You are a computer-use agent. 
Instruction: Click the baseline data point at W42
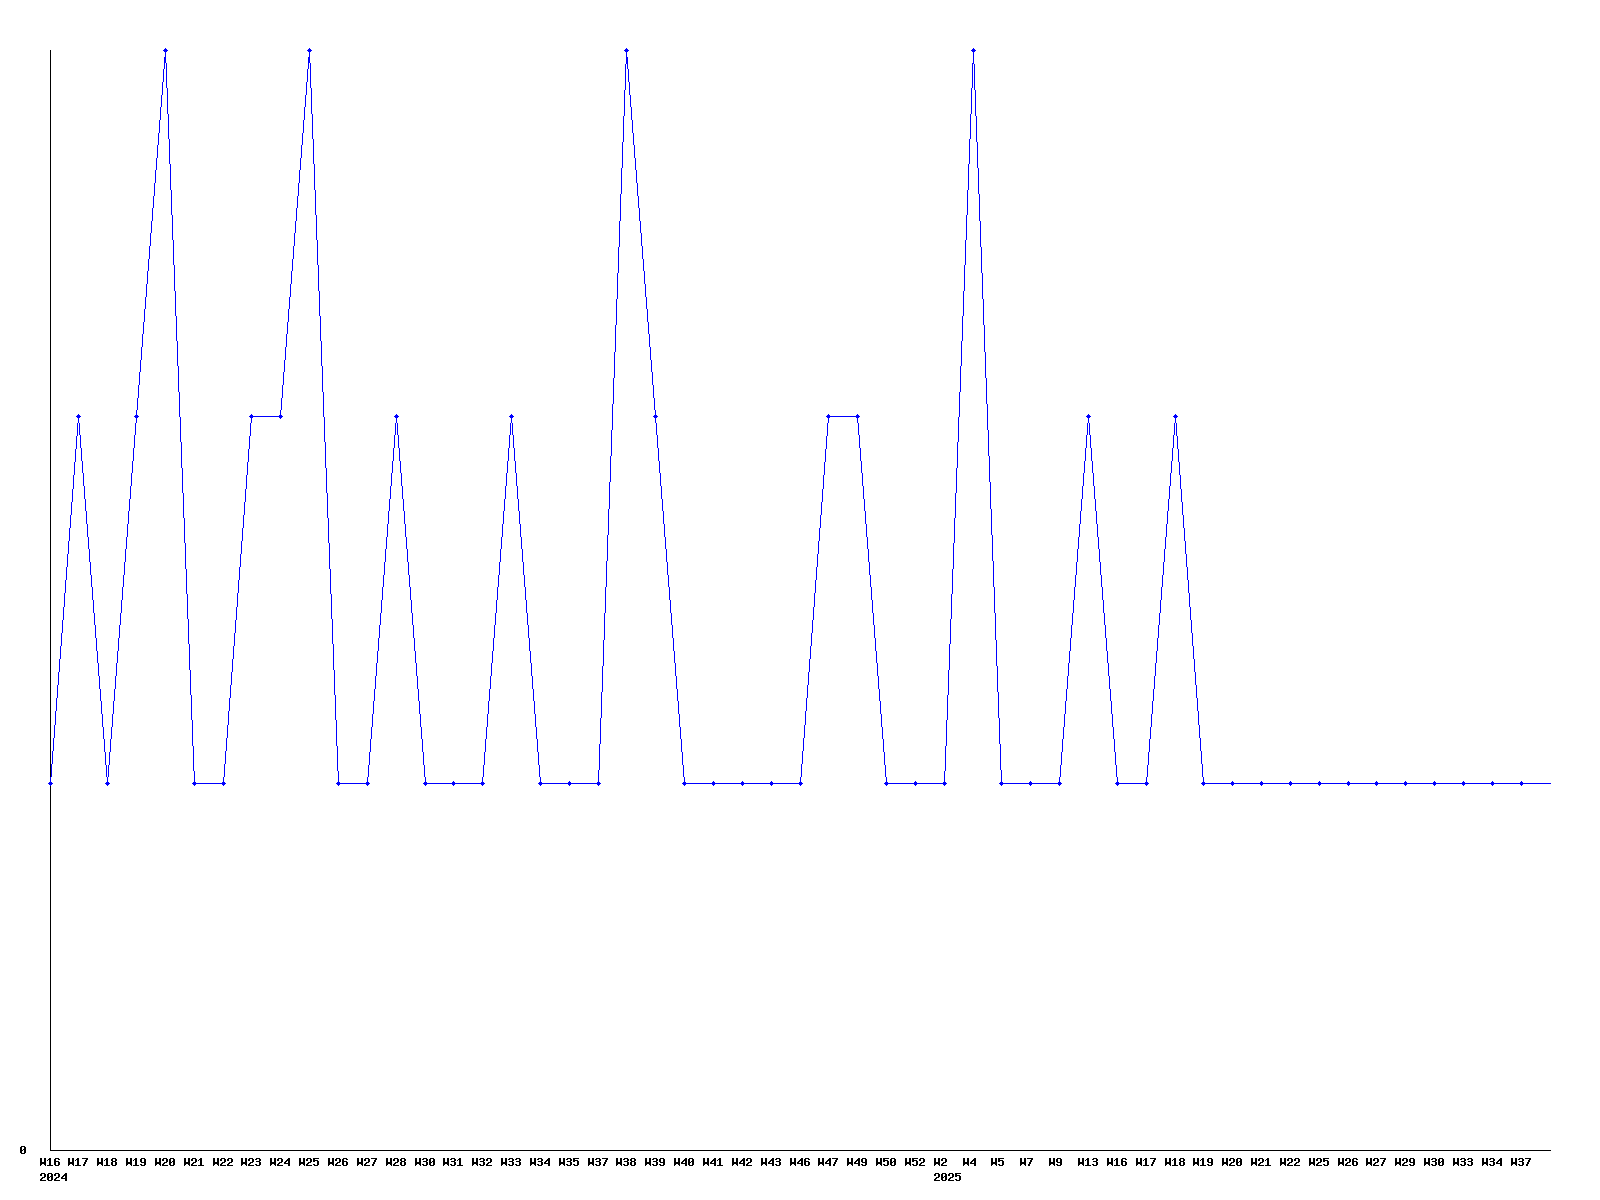coord(742,783)
